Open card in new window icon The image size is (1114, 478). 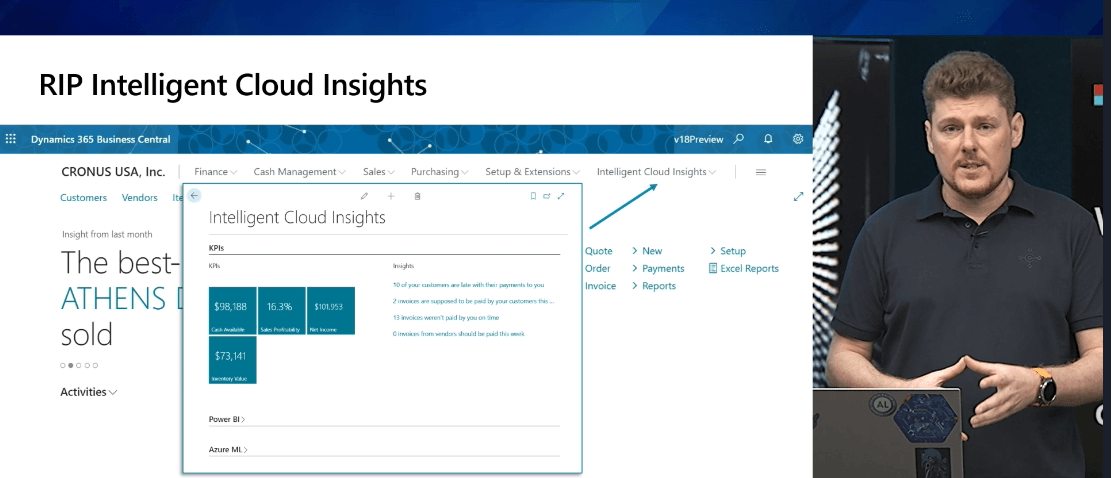(x=547, y=196)
